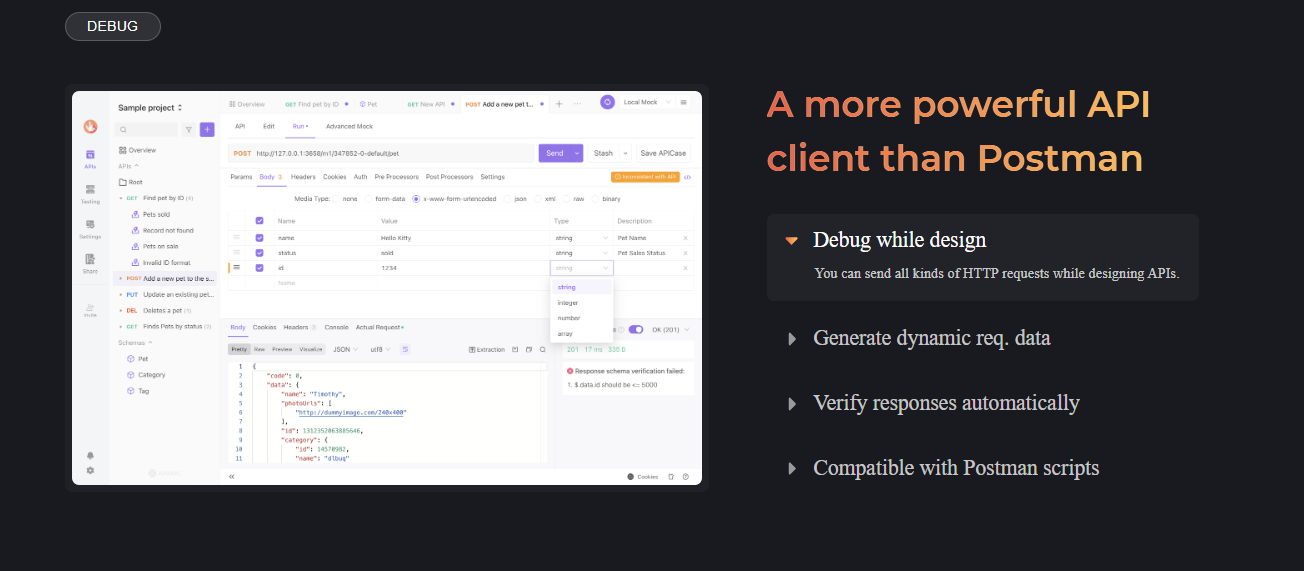Open a new tab with plus icon
The height and width of the screenshot is (571, 1304).
tap(559, 103)
